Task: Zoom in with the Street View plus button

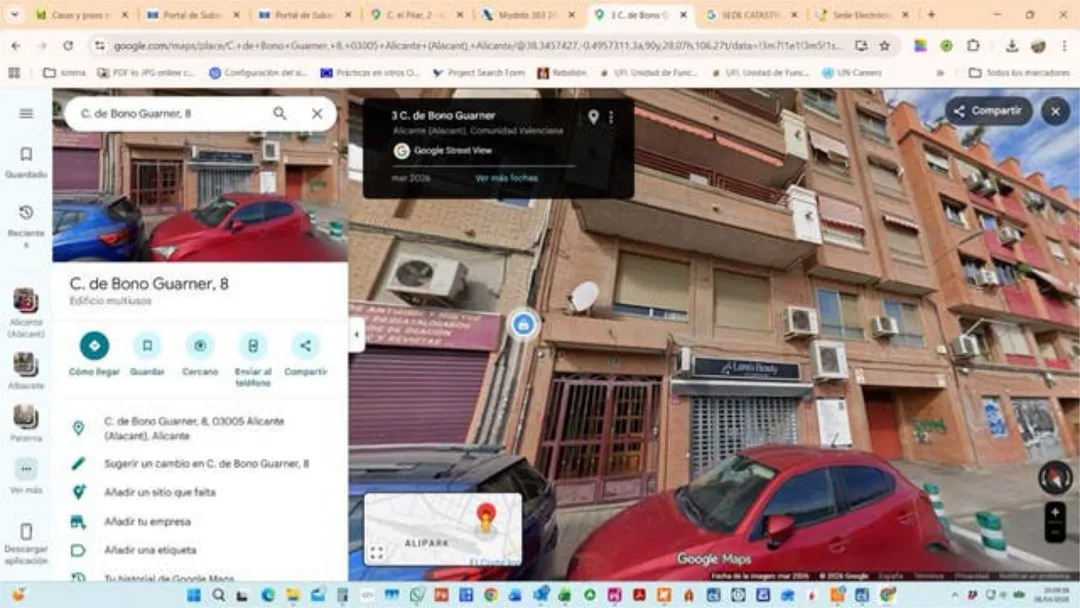Action: pos(1055,513)
